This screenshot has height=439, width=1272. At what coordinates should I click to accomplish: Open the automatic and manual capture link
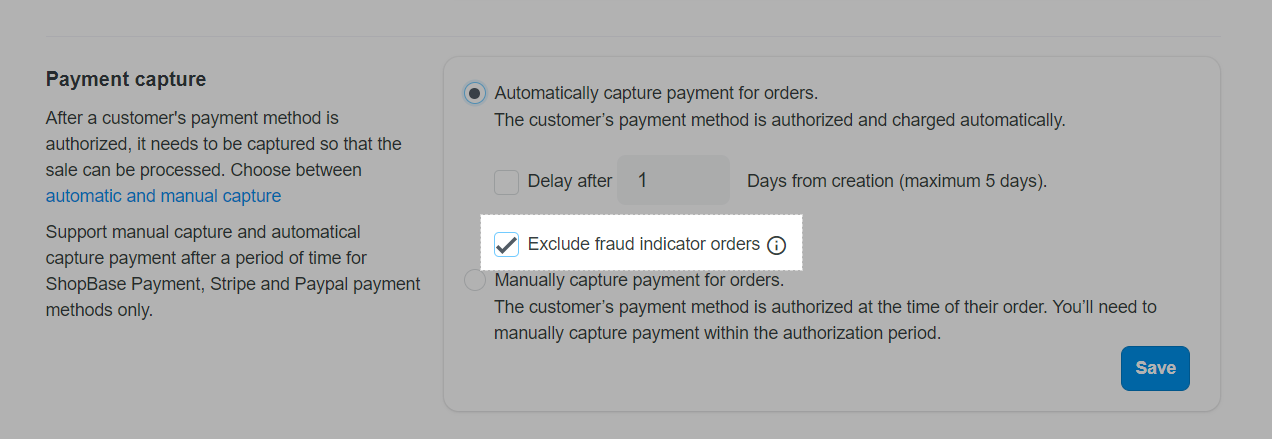[163, 196]
